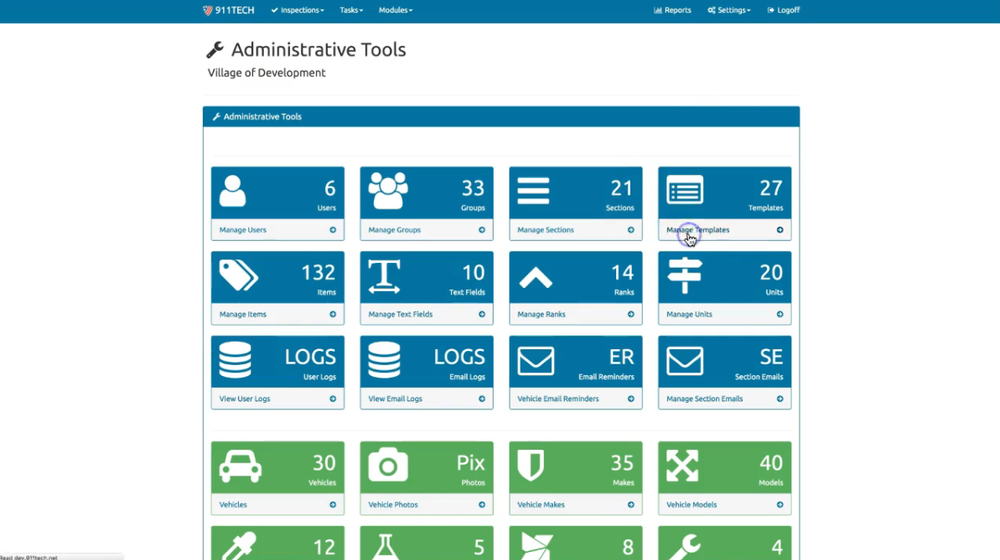Click the flask icon on green tile

click(384, 547)
